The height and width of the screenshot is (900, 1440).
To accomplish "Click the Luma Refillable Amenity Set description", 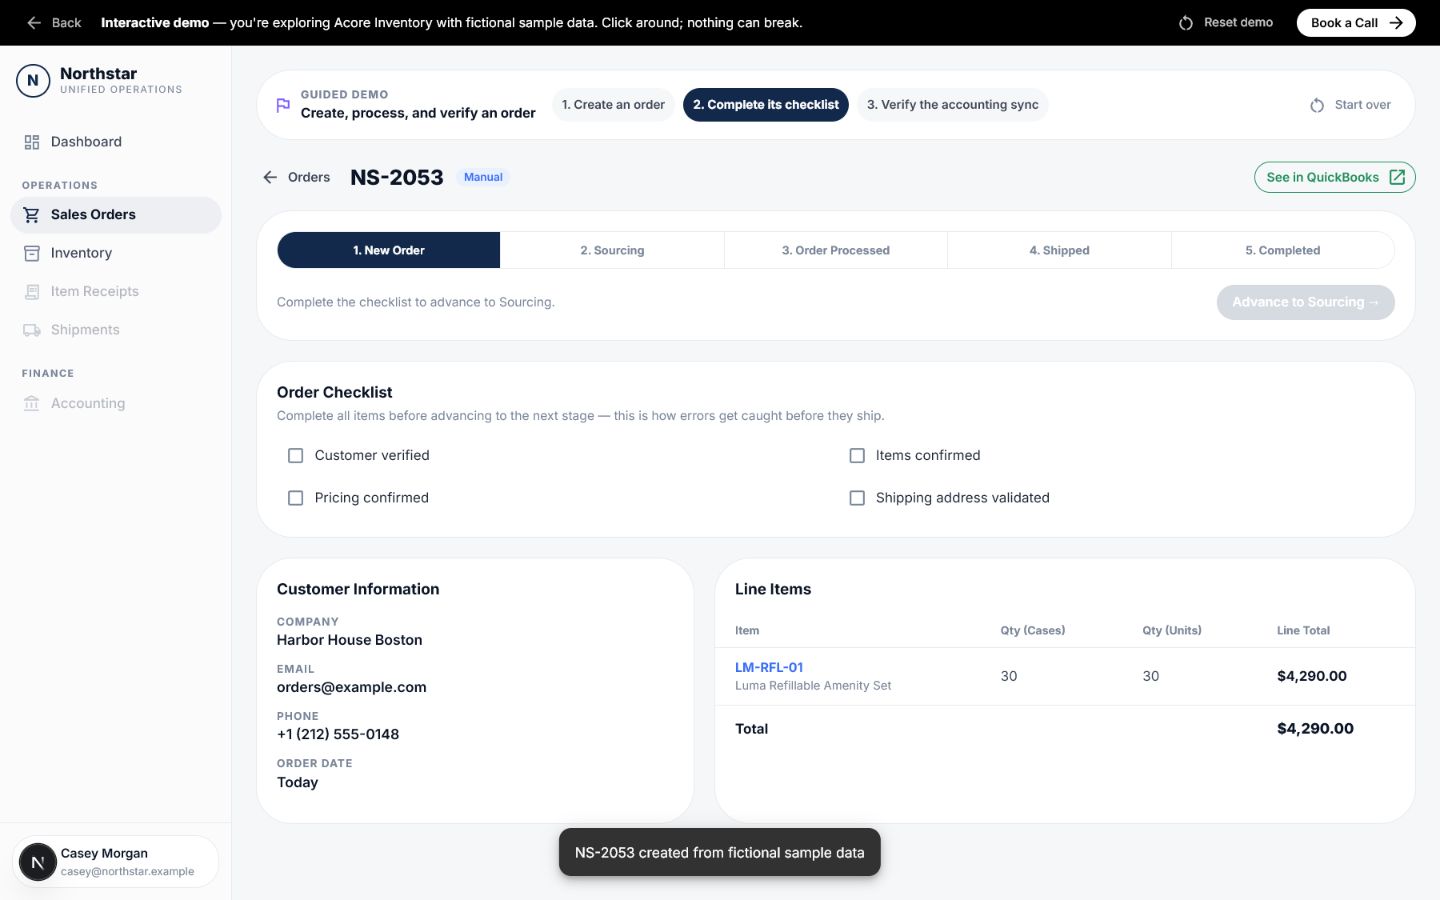I will 813,686.
